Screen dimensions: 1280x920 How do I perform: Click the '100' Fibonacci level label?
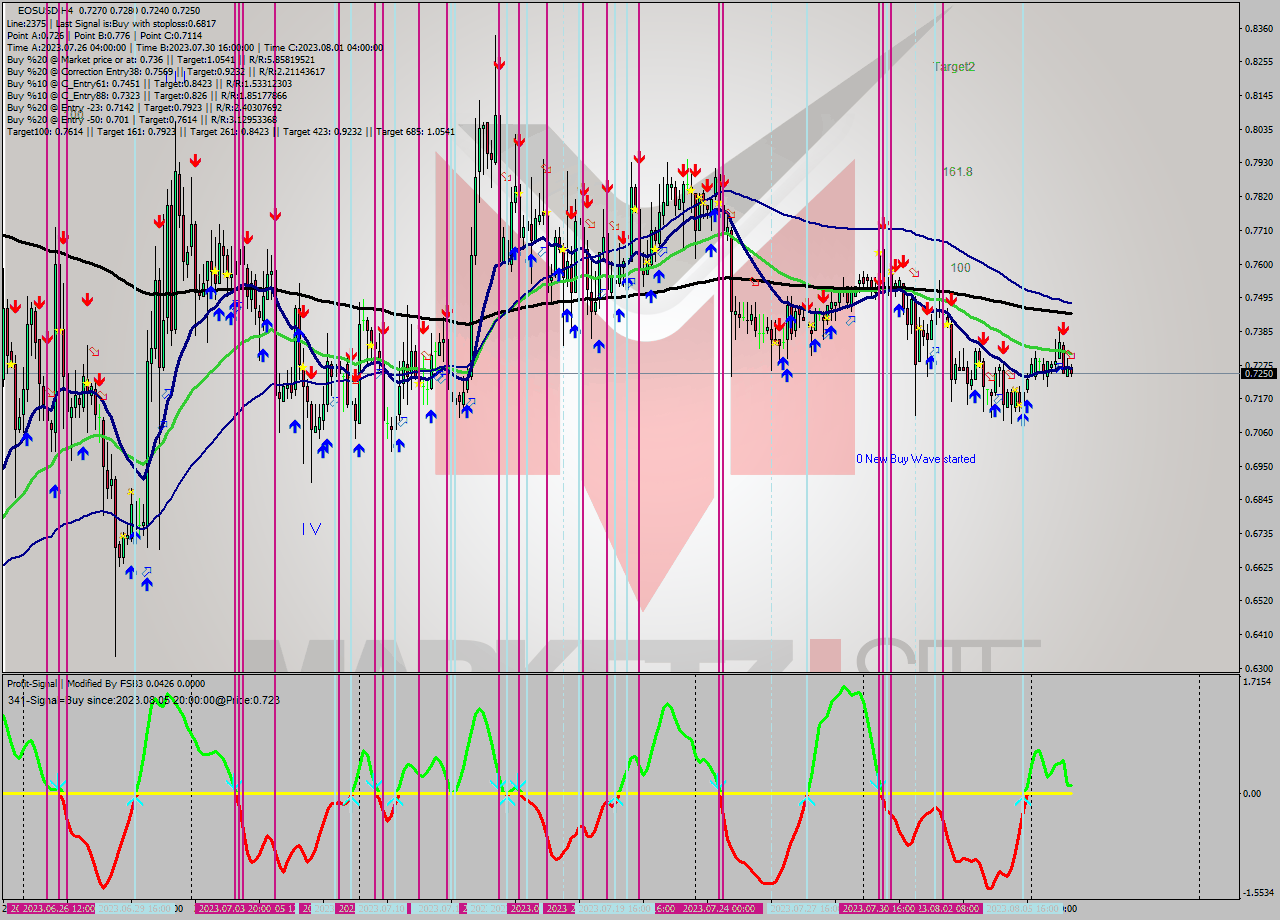tap(960, 268)
